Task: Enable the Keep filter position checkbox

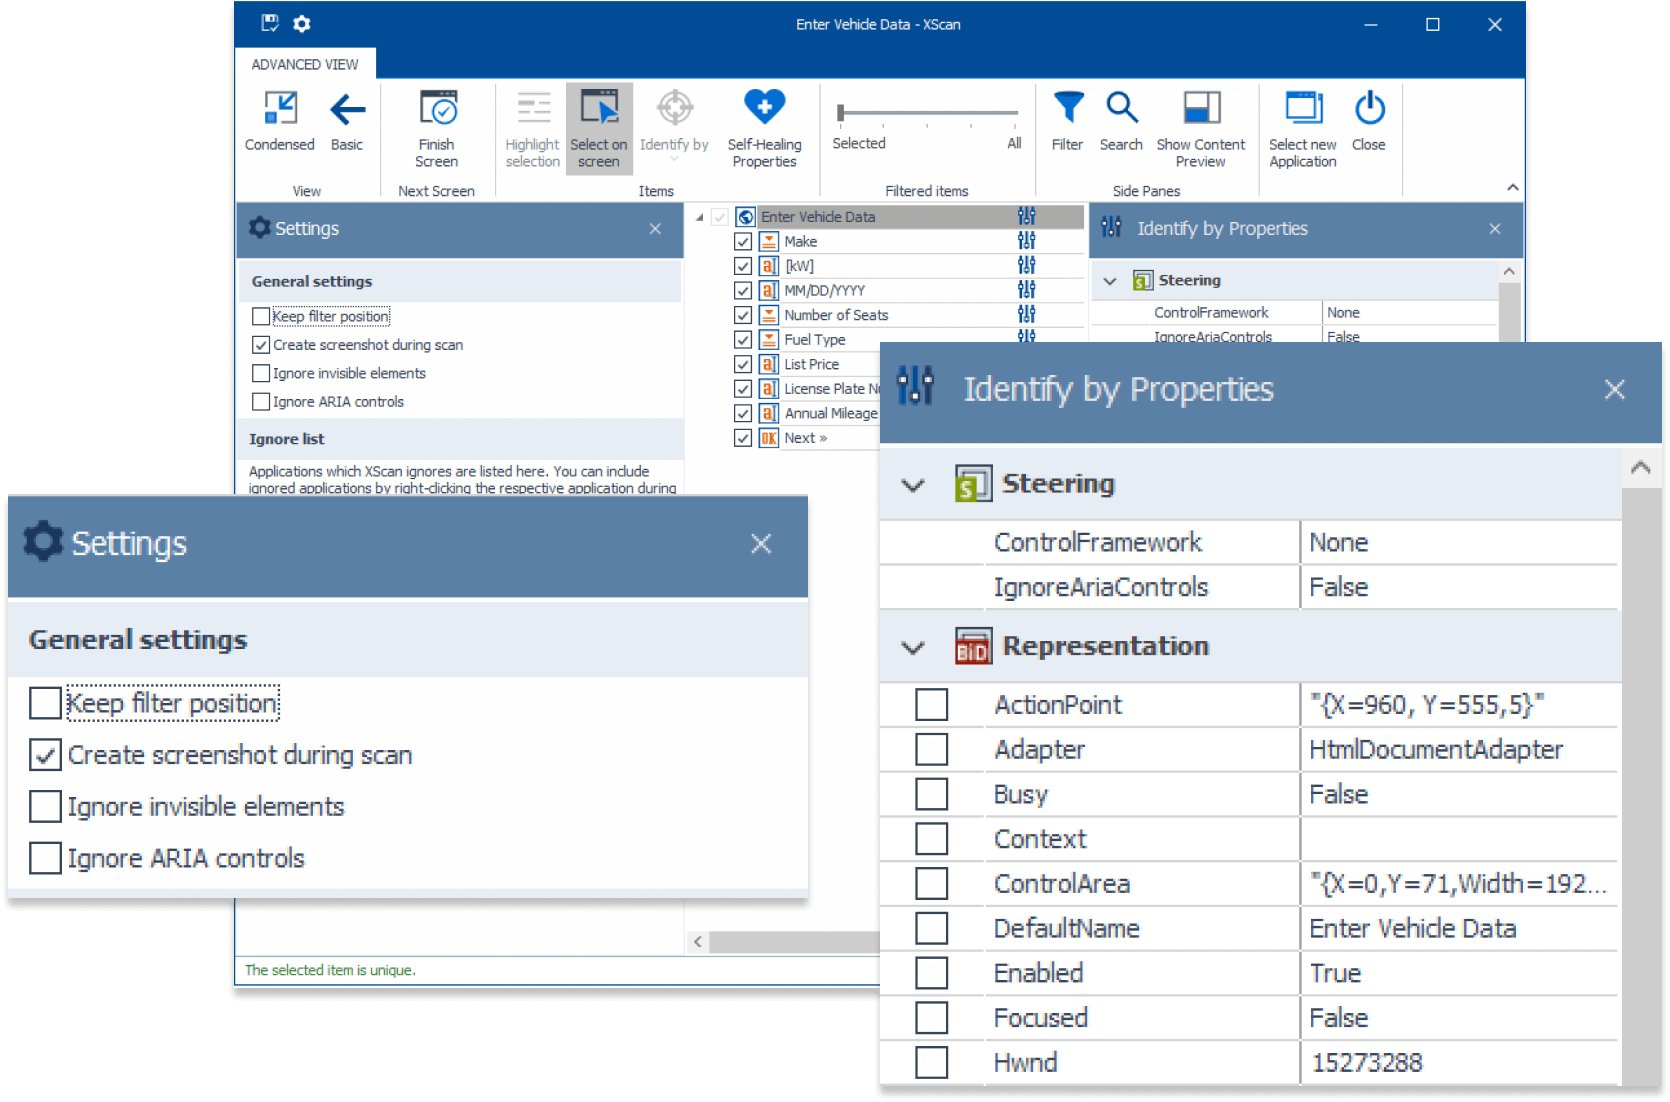Action: pyautogui.click(x=45, y=703)
